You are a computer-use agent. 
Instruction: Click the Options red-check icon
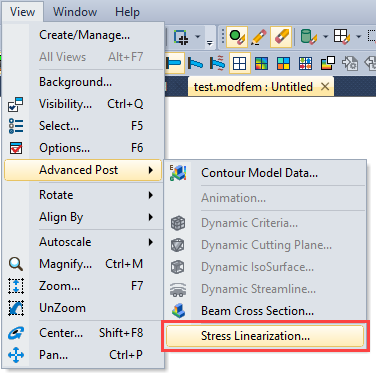[16, 148]
